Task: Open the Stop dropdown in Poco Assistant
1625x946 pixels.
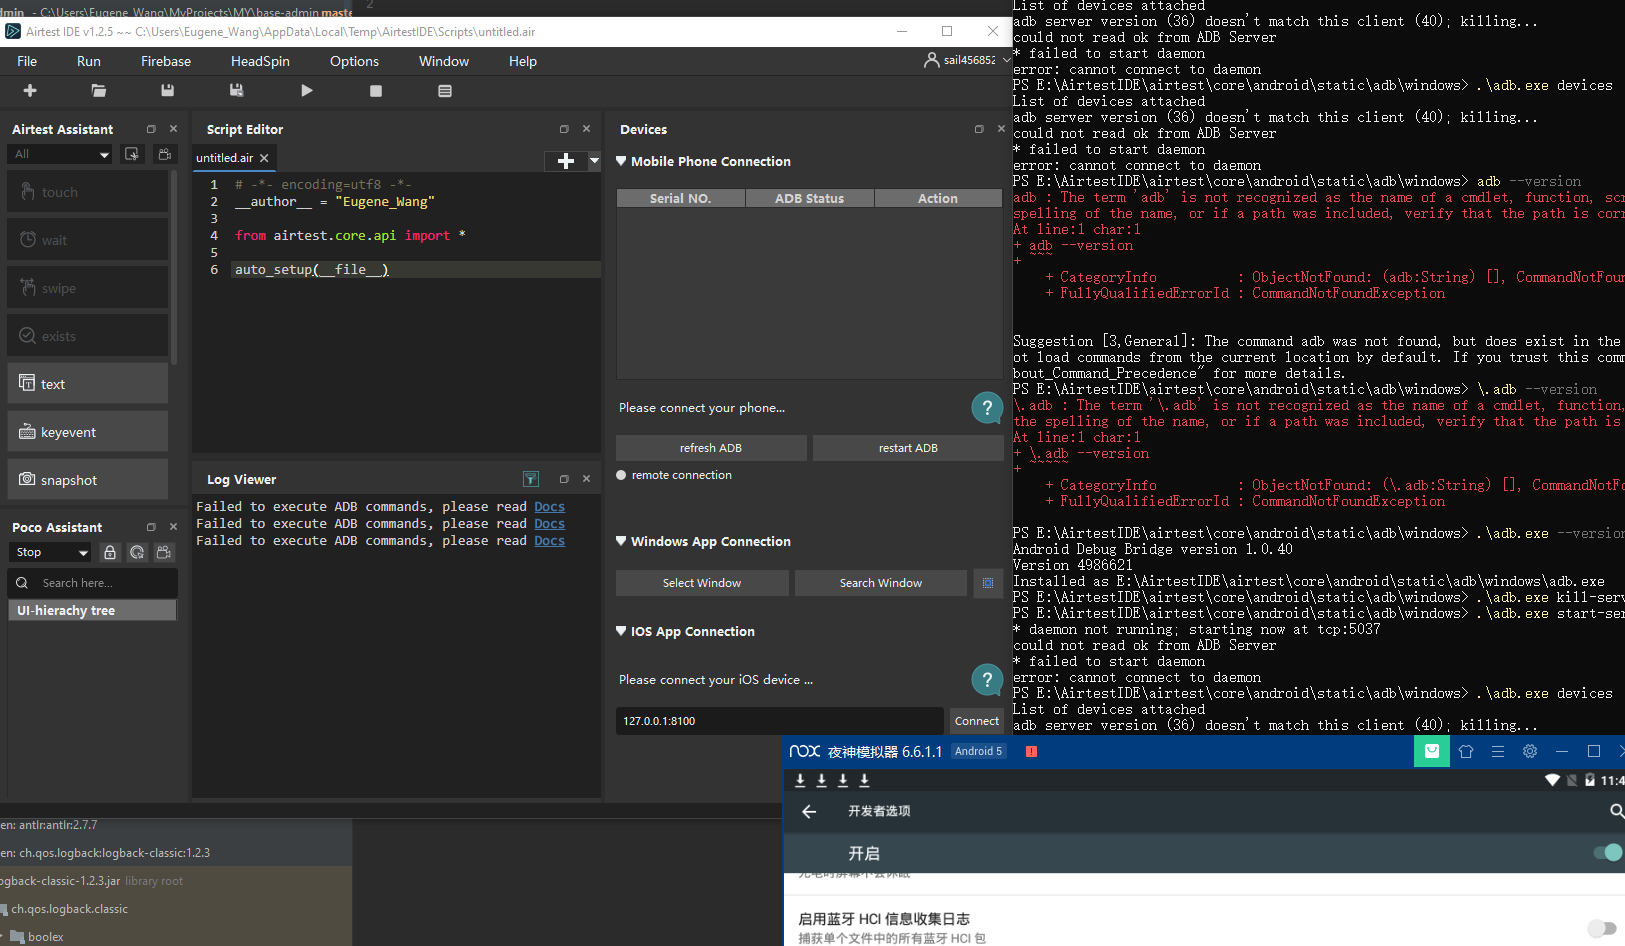Action: (x=49, y=552)
